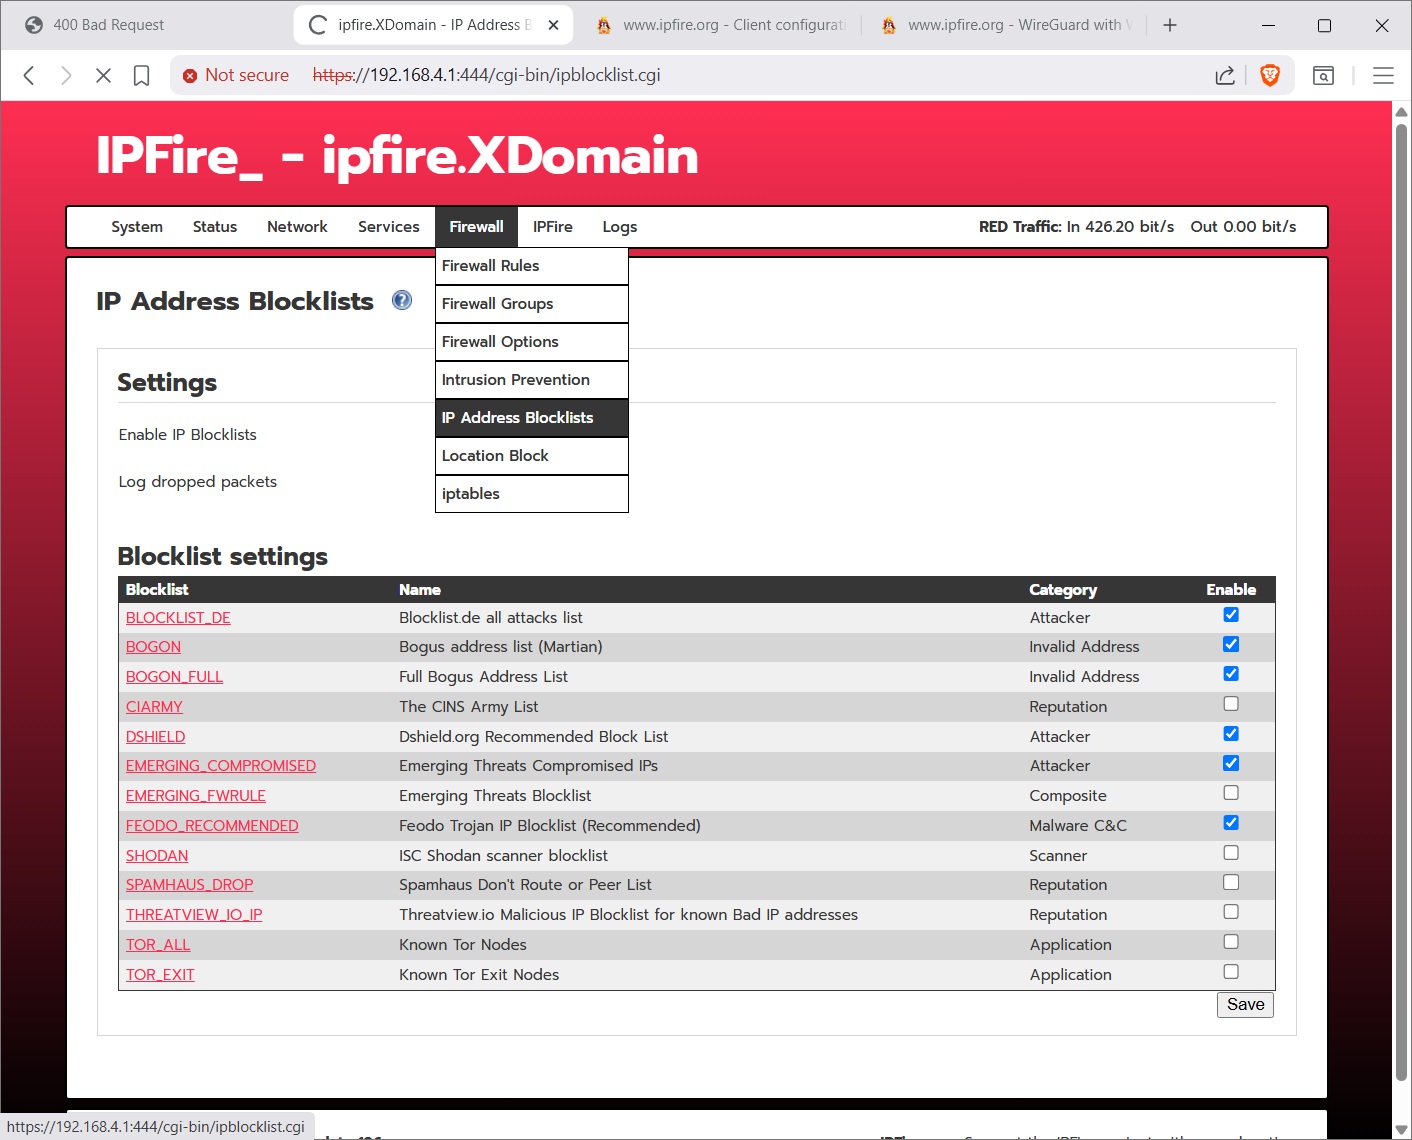The image size is (1412, 1140).
Task: Open the help icon next to IP Address Blocklists
Action: (401, 300)
